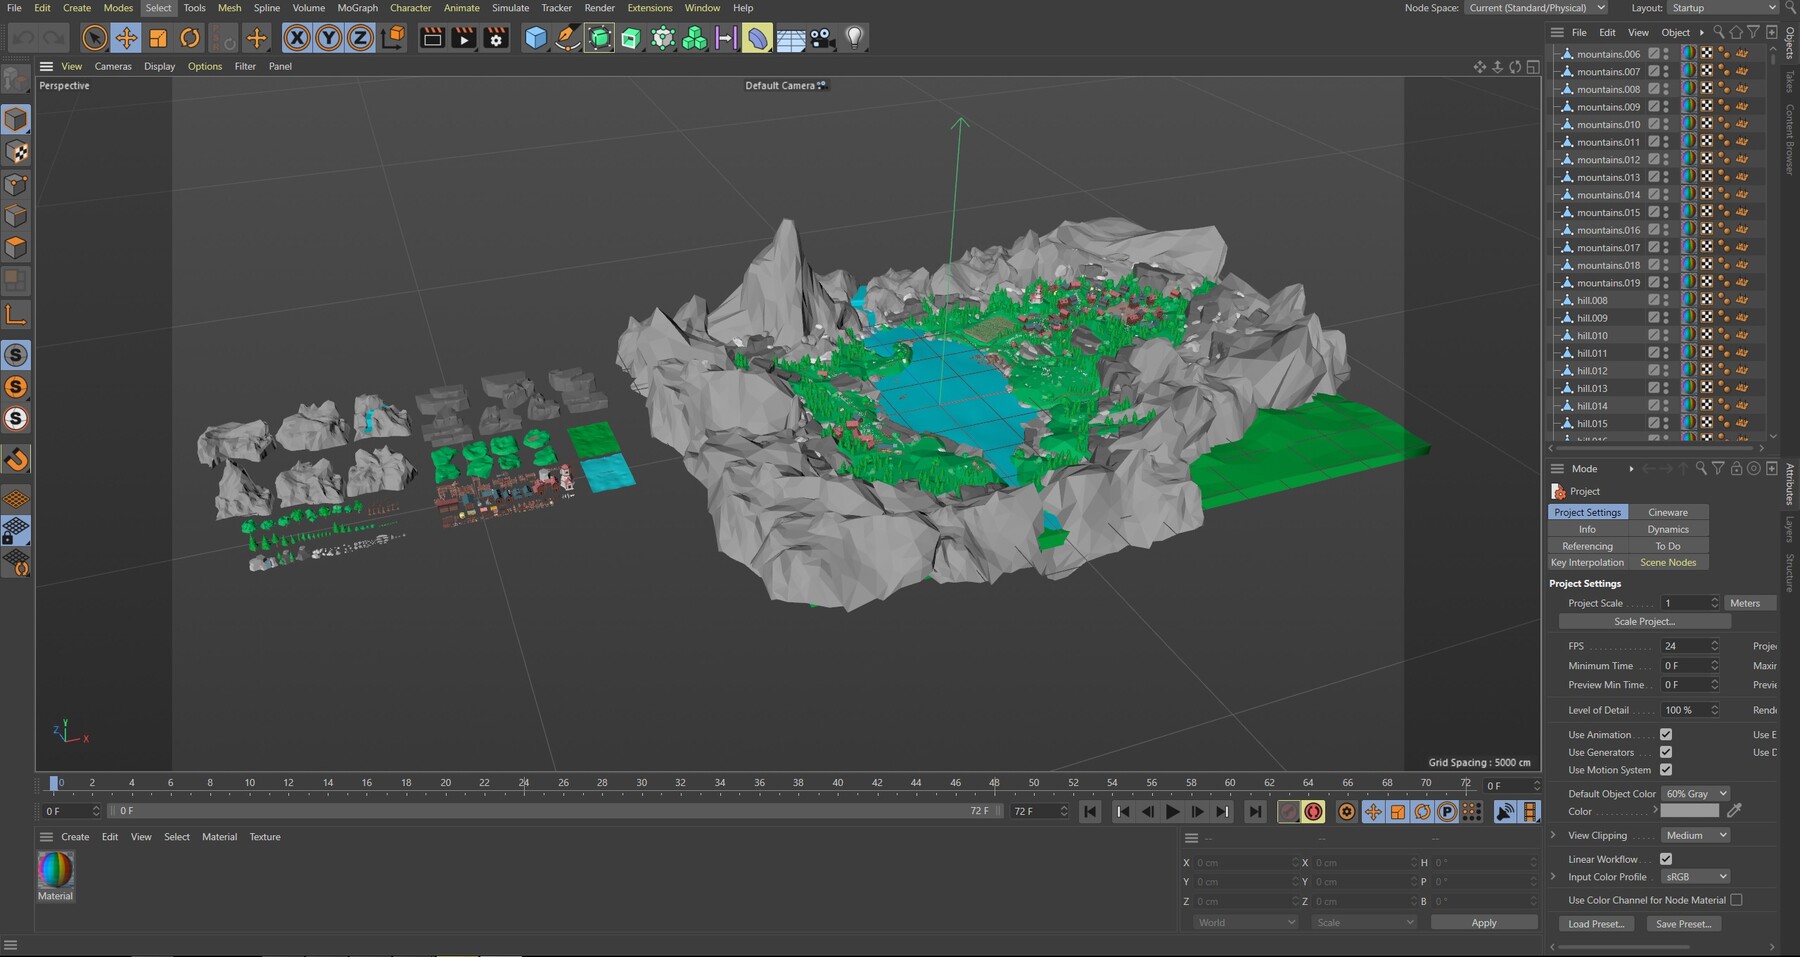The width and height of the screenshot is (1800, 957).
Task: Uncheck the Use Animation checkbox
Action: [x=1666, y=735]
